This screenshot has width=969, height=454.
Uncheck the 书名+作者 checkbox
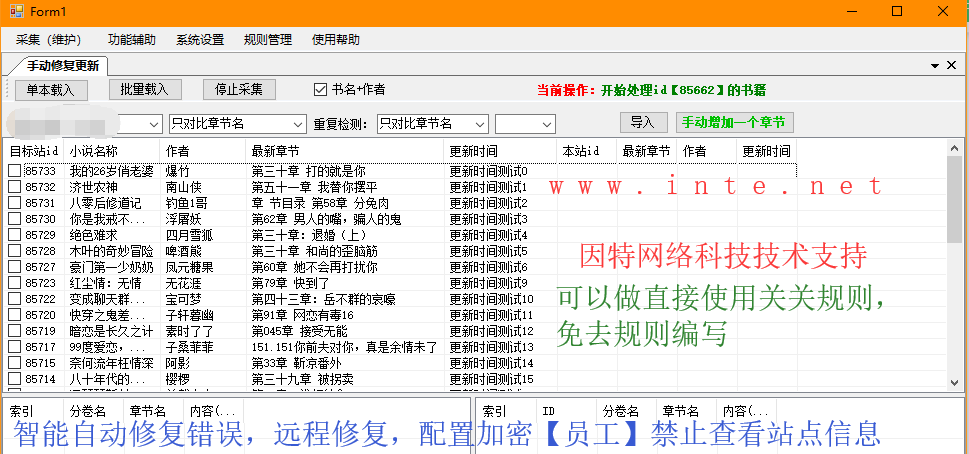pos(321,89)
